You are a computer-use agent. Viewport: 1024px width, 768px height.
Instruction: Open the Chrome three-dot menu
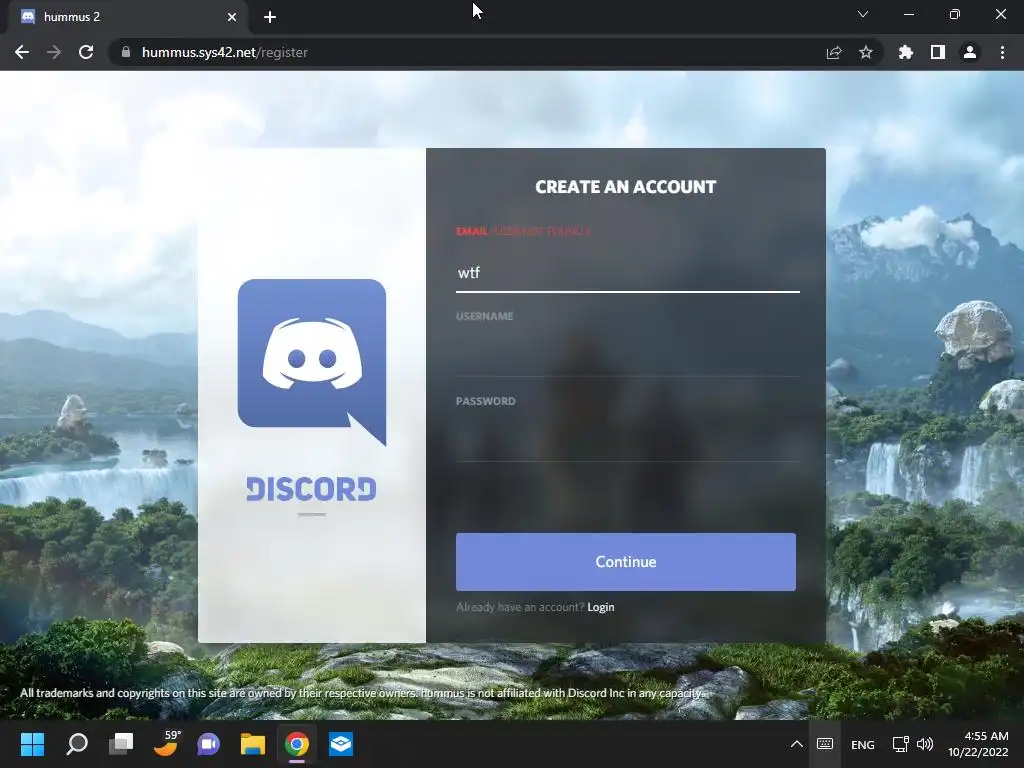coord(1002,52)
